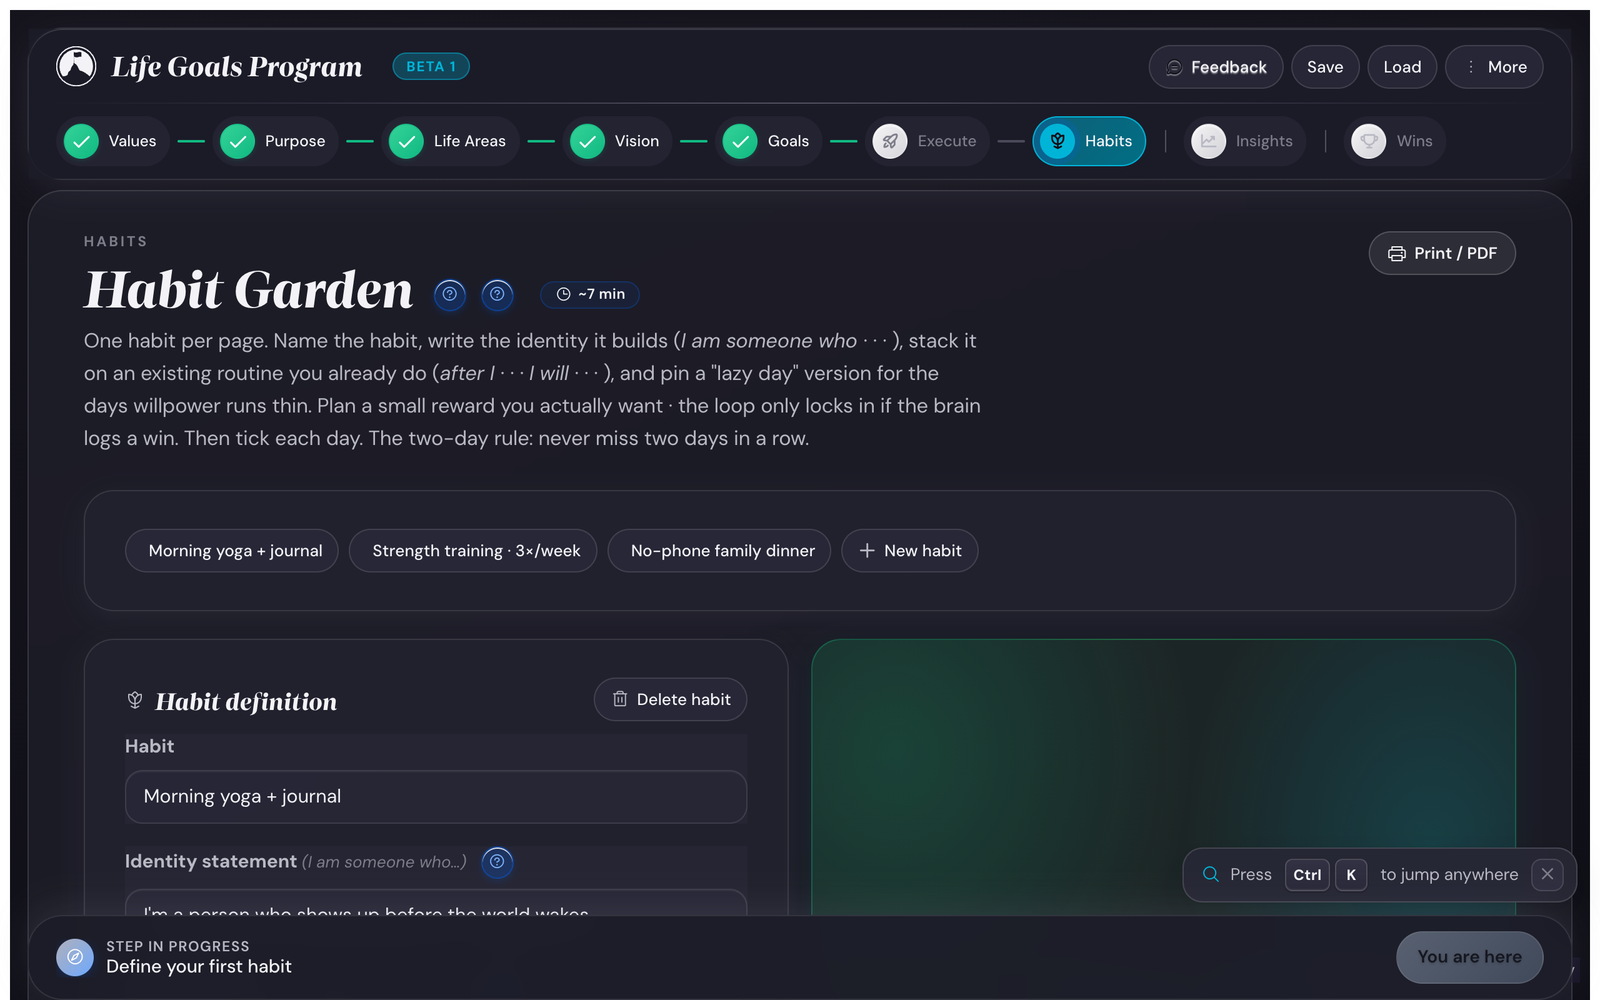Click the Print / PDF button
1600x1000 pixels.
click(x=1442, y=253)
